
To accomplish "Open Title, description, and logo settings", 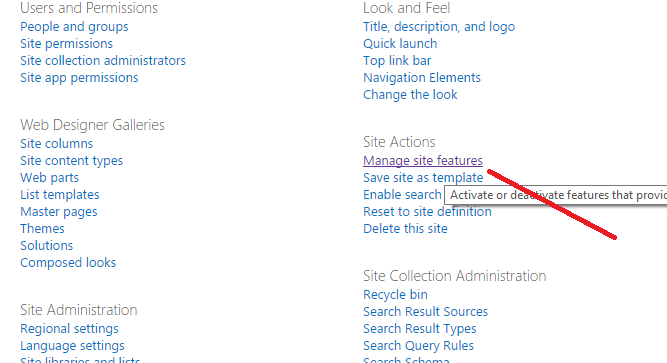I will click(x=439, y=27).
